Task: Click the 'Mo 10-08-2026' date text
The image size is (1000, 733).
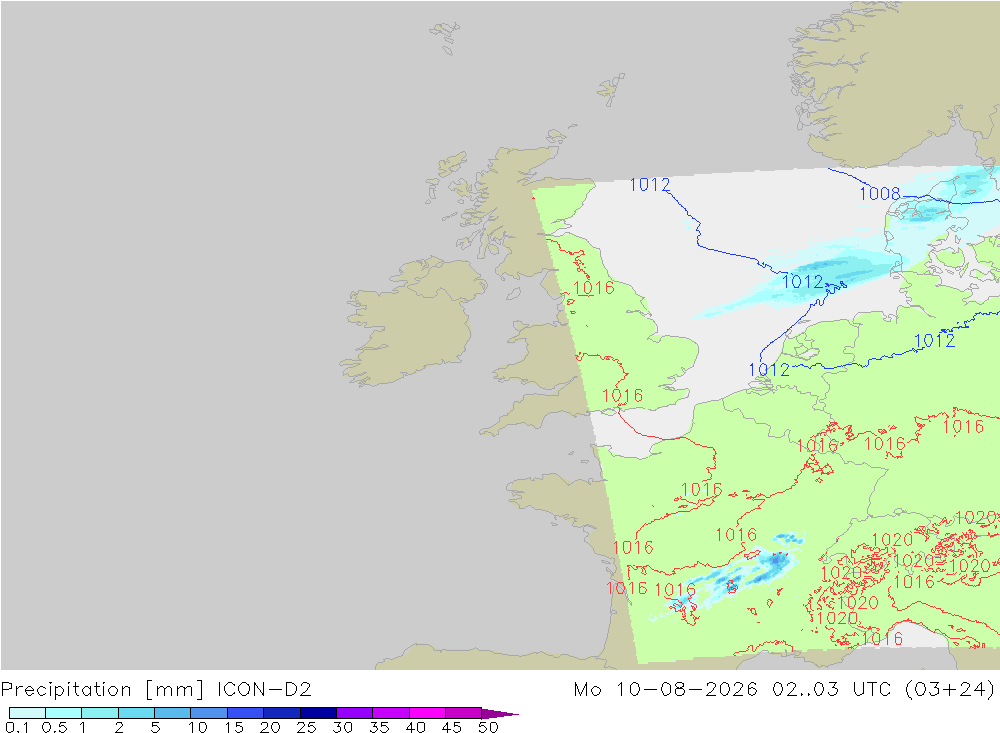Action: (666, 690)
